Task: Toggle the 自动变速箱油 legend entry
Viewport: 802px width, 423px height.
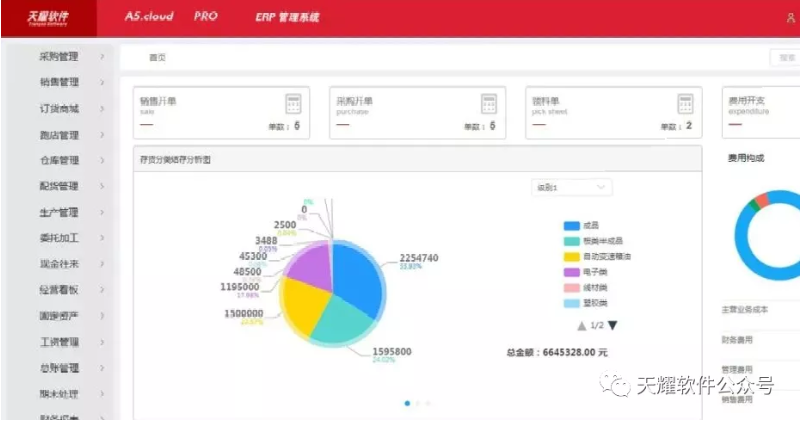Action: pyautogui.click(x=597, y=257)
